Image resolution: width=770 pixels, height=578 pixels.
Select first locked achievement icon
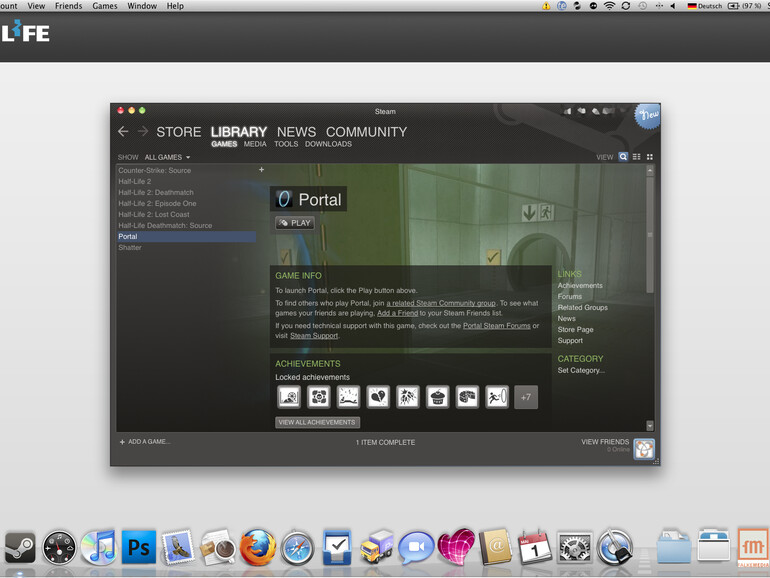(x=289, y=397)
